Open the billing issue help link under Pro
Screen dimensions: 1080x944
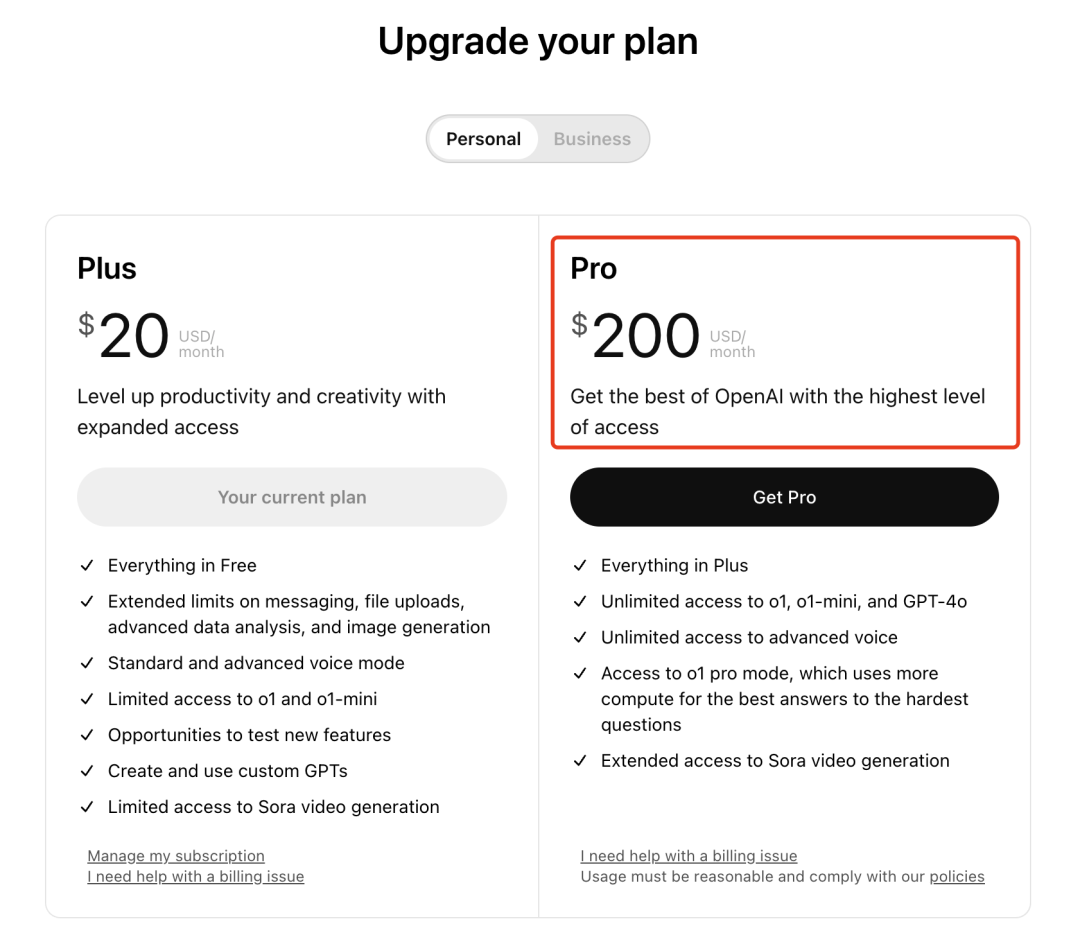[689, 856]
